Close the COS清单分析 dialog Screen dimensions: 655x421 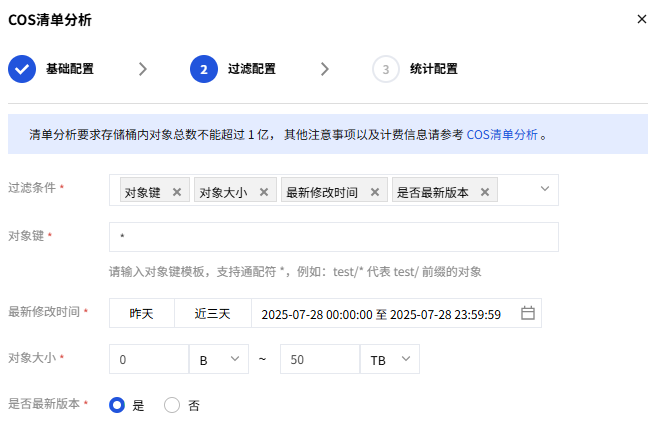point(642,19)
